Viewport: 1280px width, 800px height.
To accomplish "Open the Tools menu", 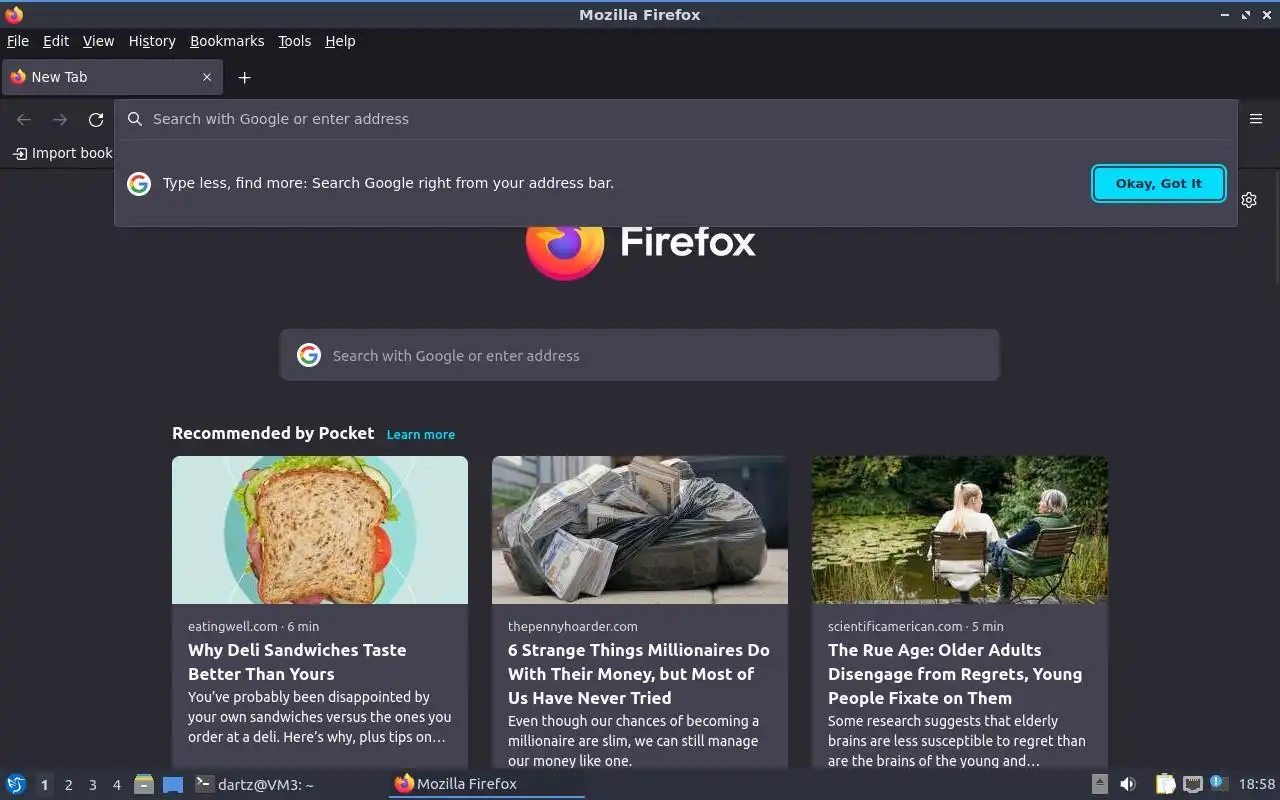I will coord(295,41).
